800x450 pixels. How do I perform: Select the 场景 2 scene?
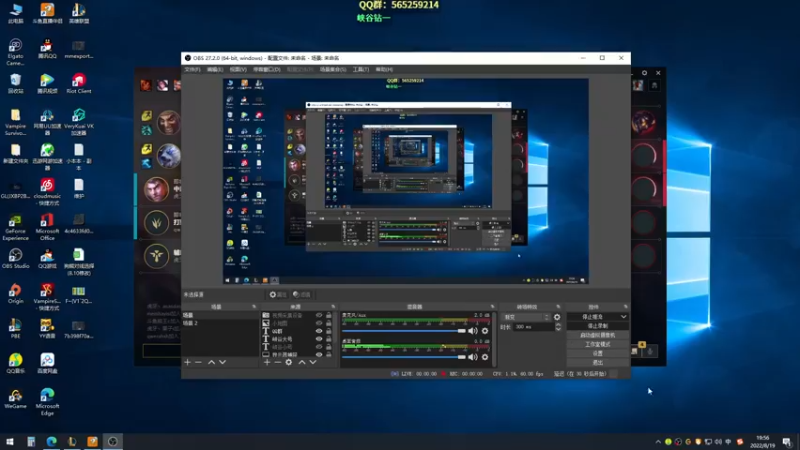[220, 323]
